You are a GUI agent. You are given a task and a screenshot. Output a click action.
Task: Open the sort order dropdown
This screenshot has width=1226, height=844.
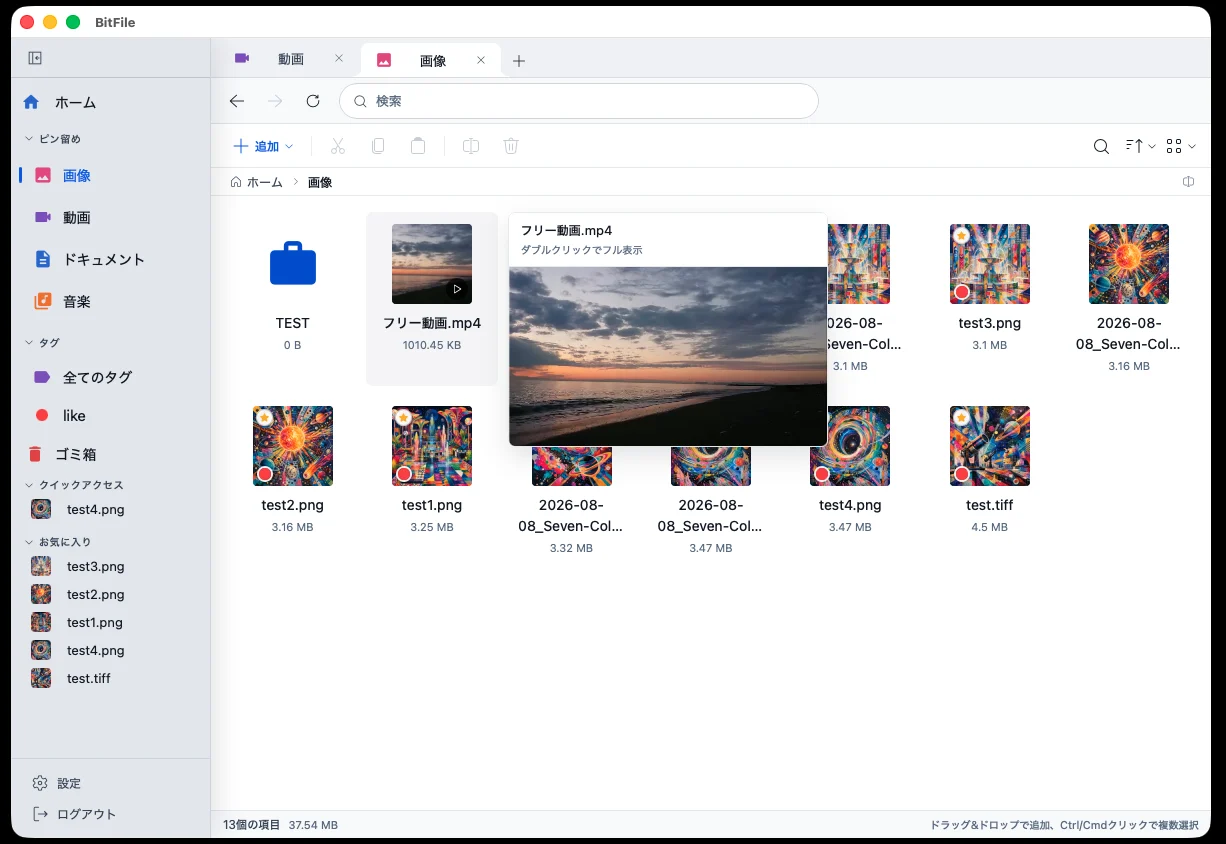pos(1140,146)
